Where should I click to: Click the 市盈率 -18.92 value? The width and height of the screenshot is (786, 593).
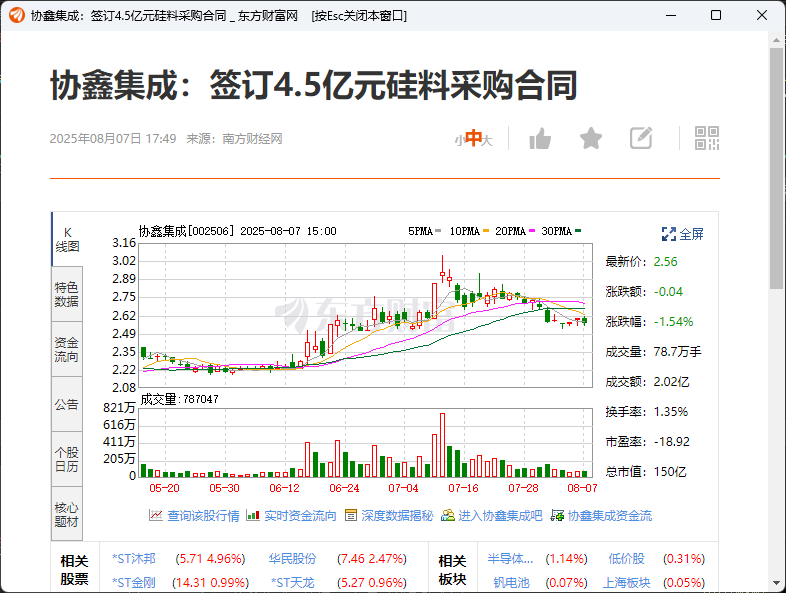672,442
